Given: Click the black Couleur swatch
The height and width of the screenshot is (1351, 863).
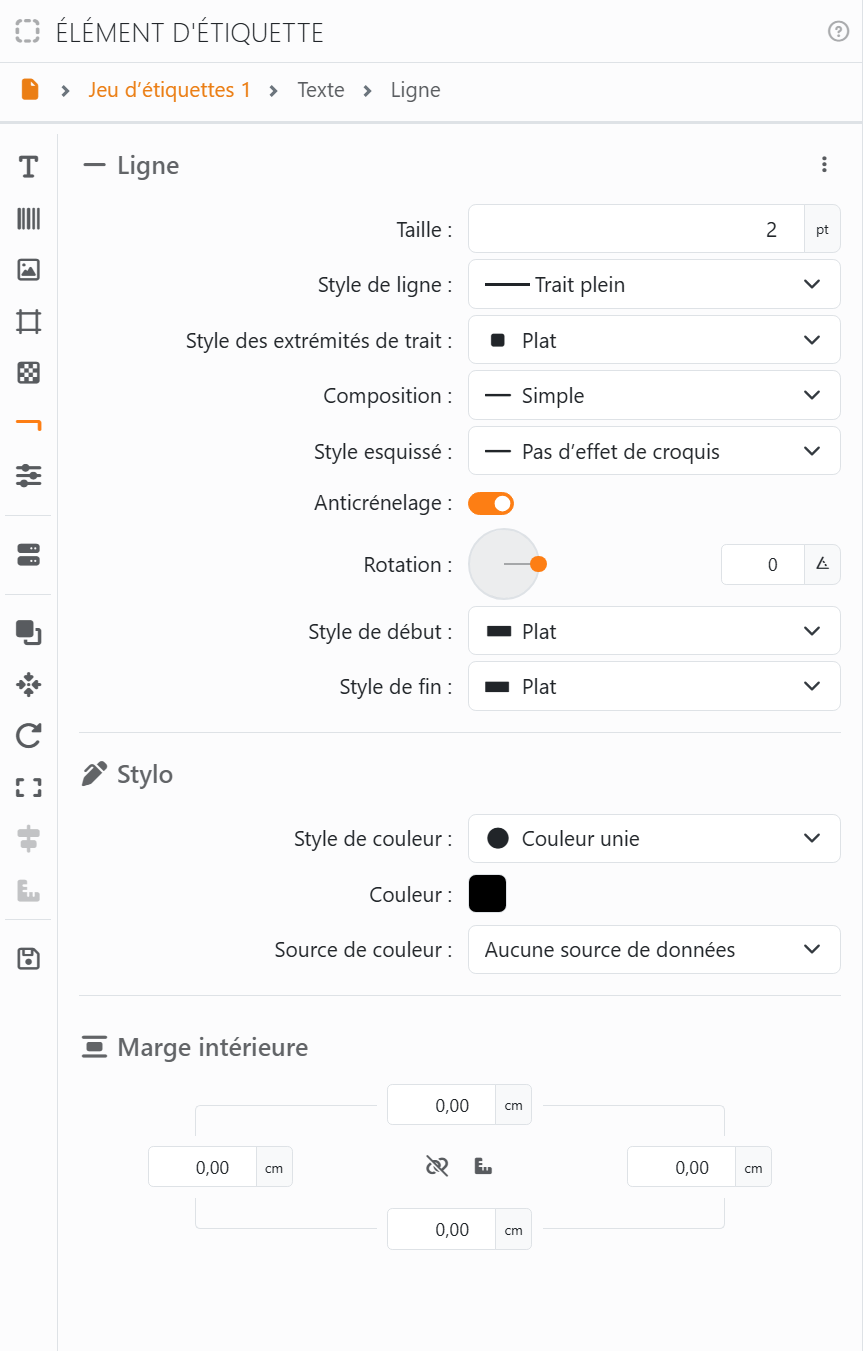Looking at the screenshot, I should 487,894.
